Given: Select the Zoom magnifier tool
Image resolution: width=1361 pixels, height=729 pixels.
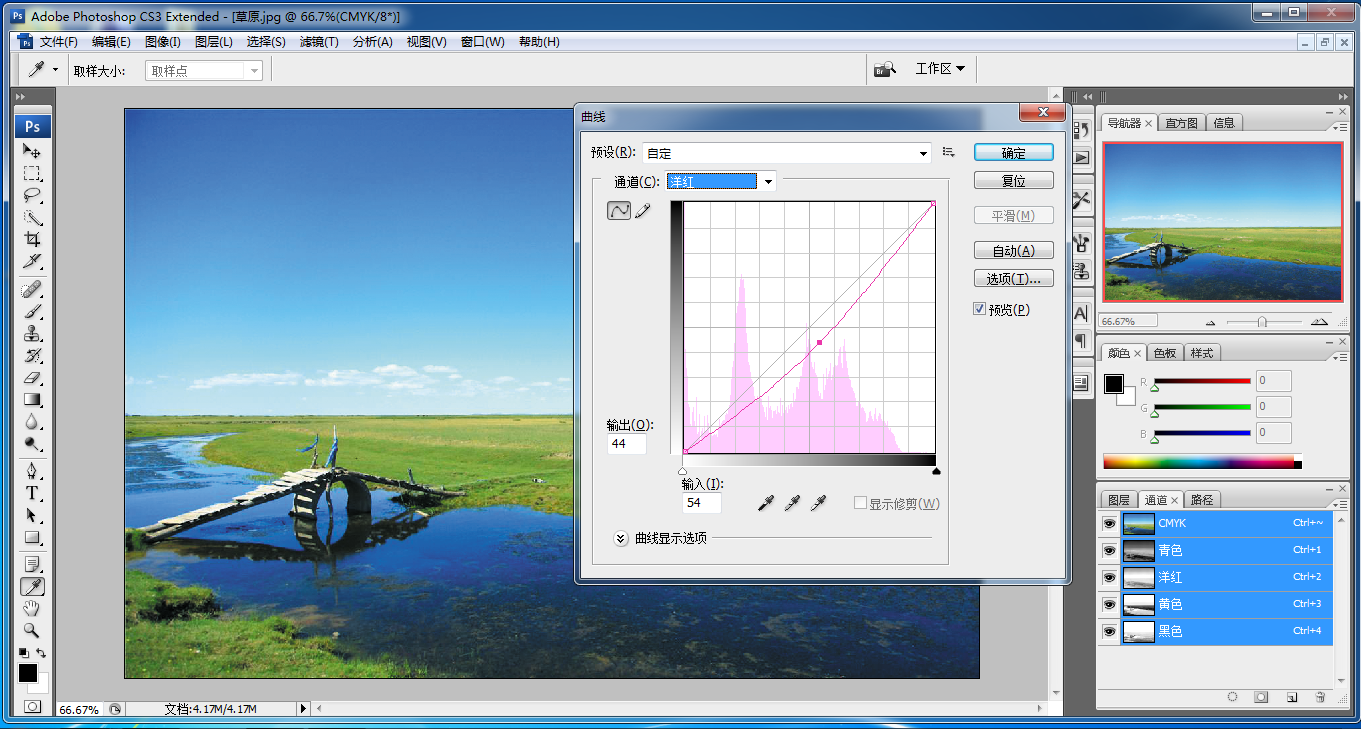Looking at the screenshot, I should pyautogui.click(x=32, y=630).
